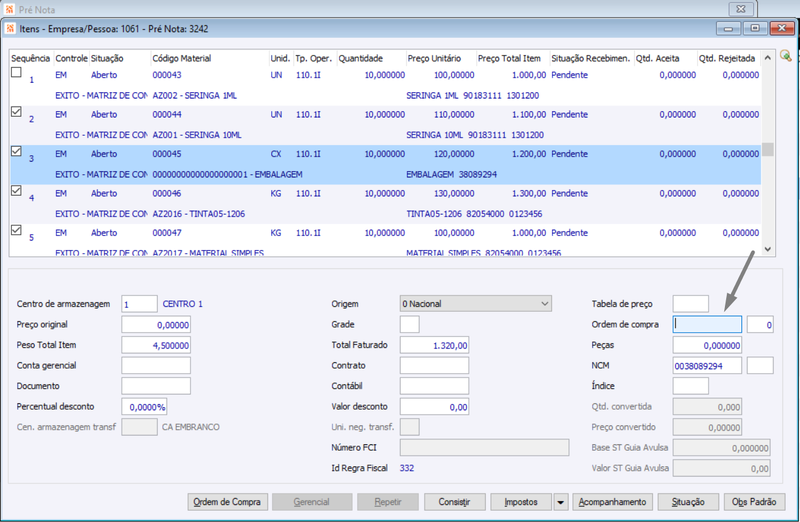This screenshot has height=522, width=800.
Task: Click the Situação button
Action: pos(688,502)
